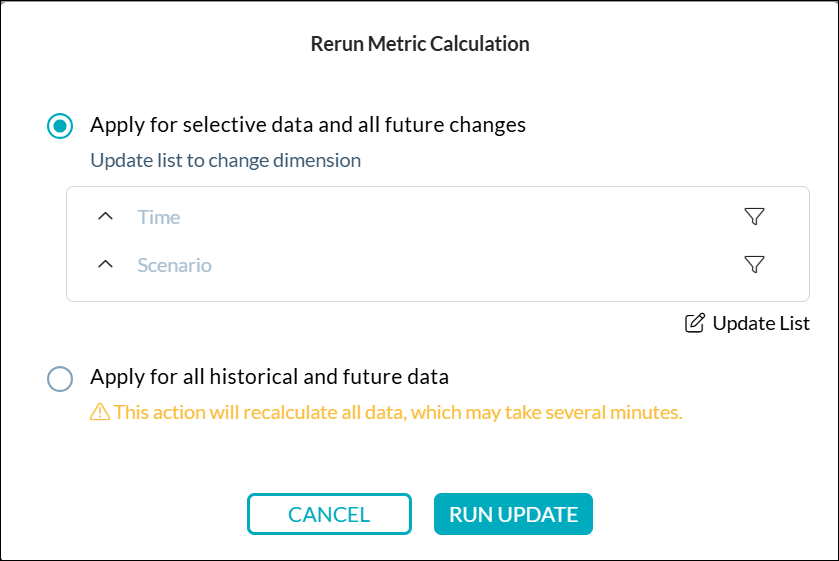Click the empty middle of the Time row
Viewport: 839px width, 561px height.
(x=450, y=217)
